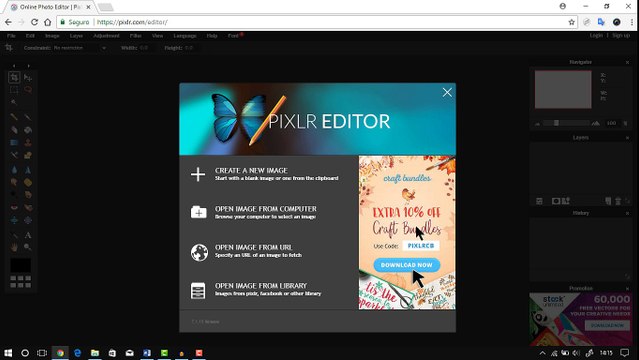Reload the browser page
The width and height of the screenshot is (639, 360).
[34, 22]
